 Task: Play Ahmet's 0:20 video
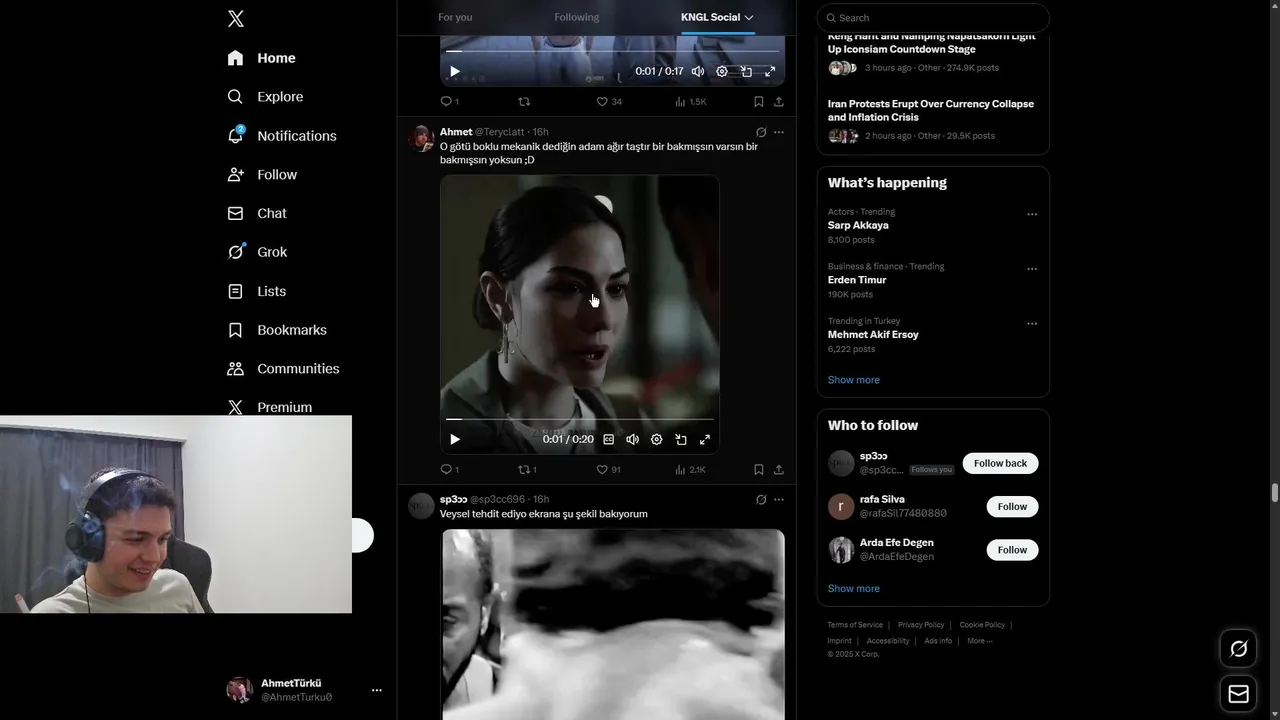455,440
